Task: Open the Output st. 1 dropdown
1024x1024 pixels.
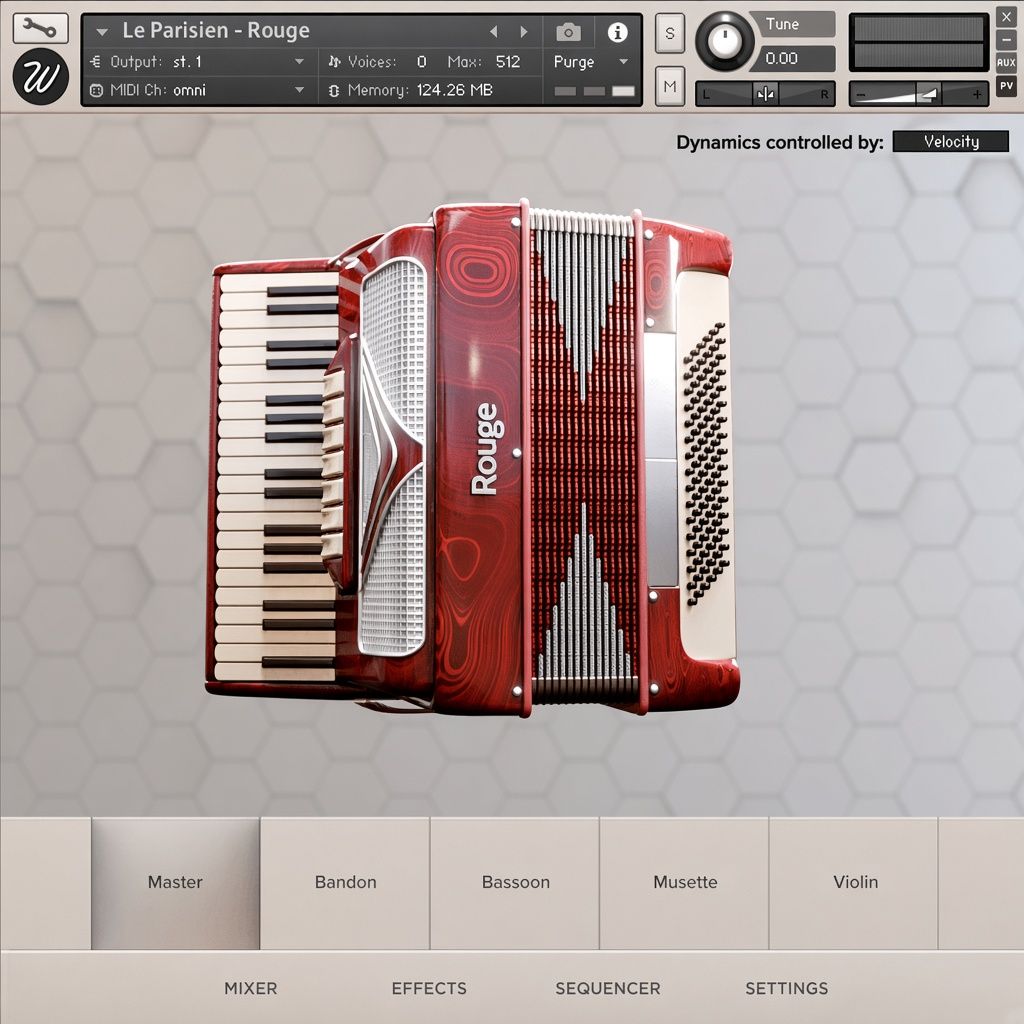Action: tap(199, 62)
